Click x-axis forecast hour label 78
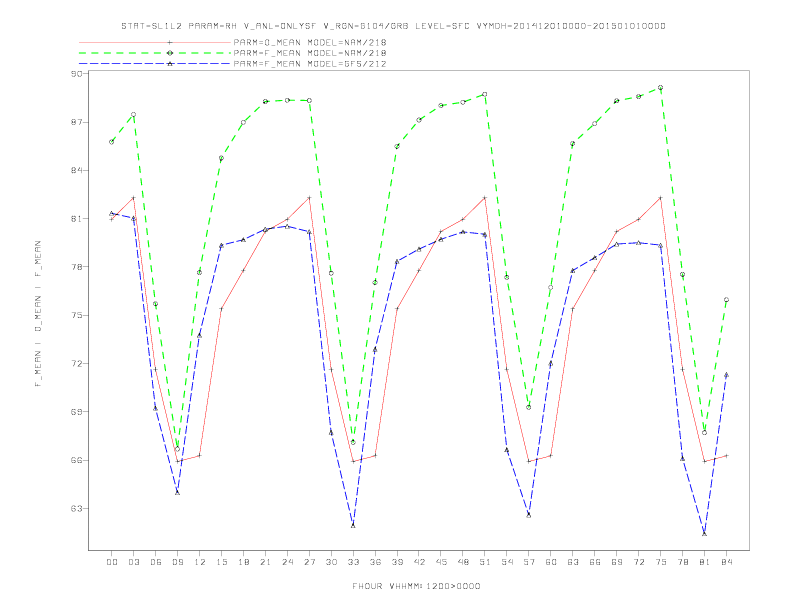 click(x=682, y=562)
